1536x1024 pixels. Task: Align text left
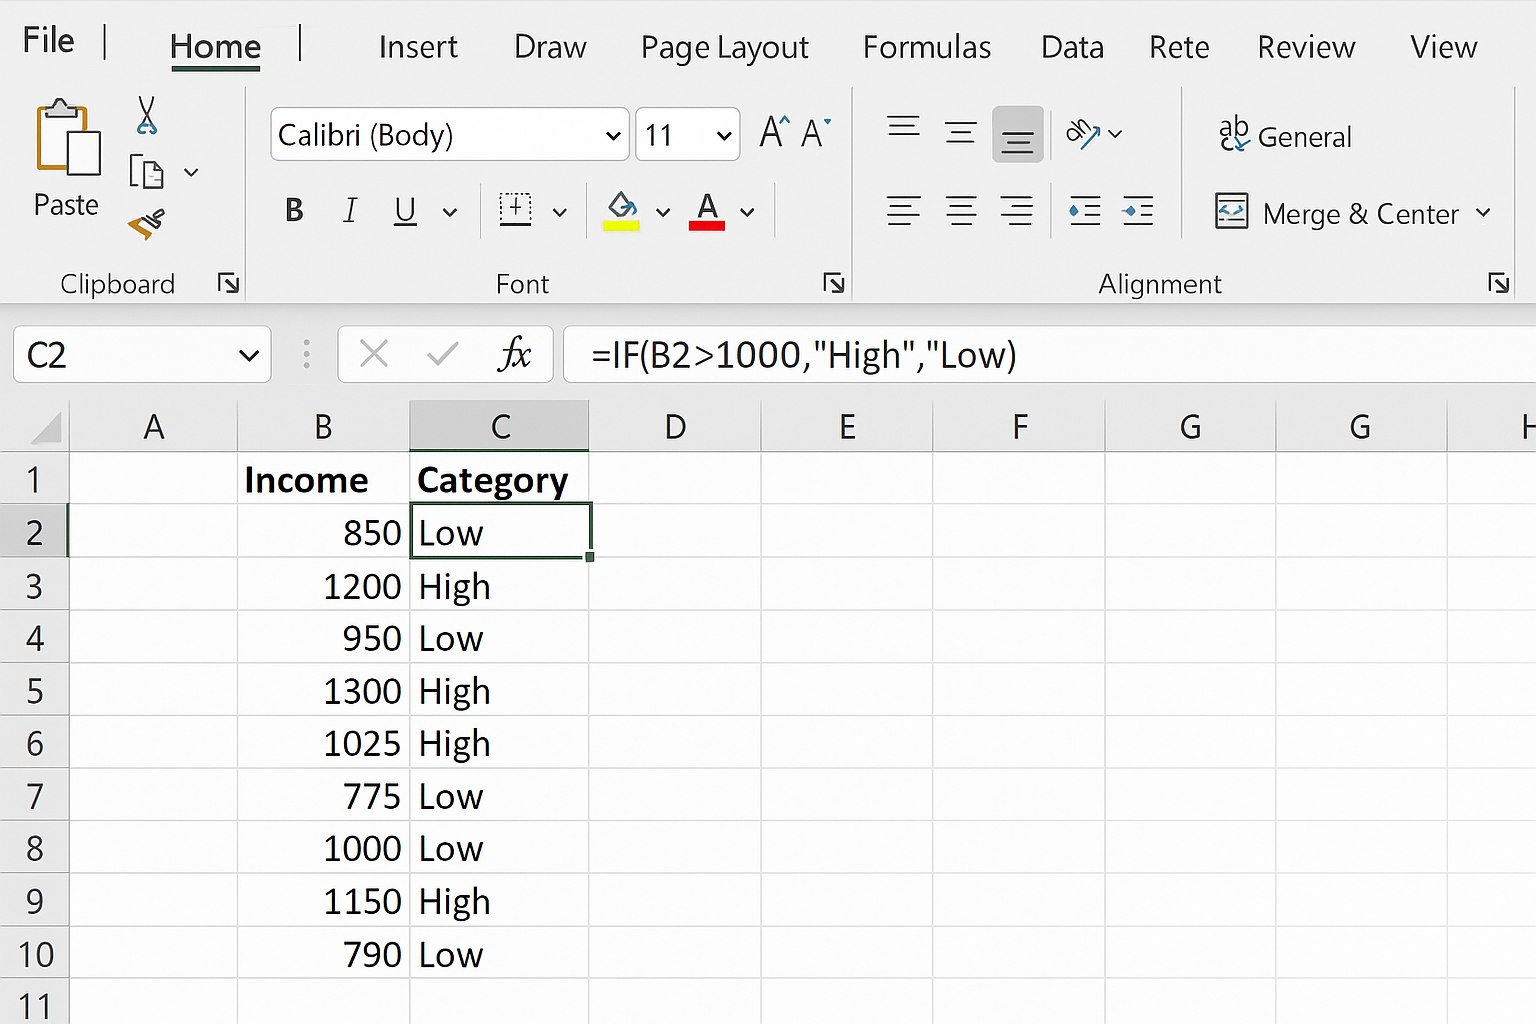(x=904, y=211)
